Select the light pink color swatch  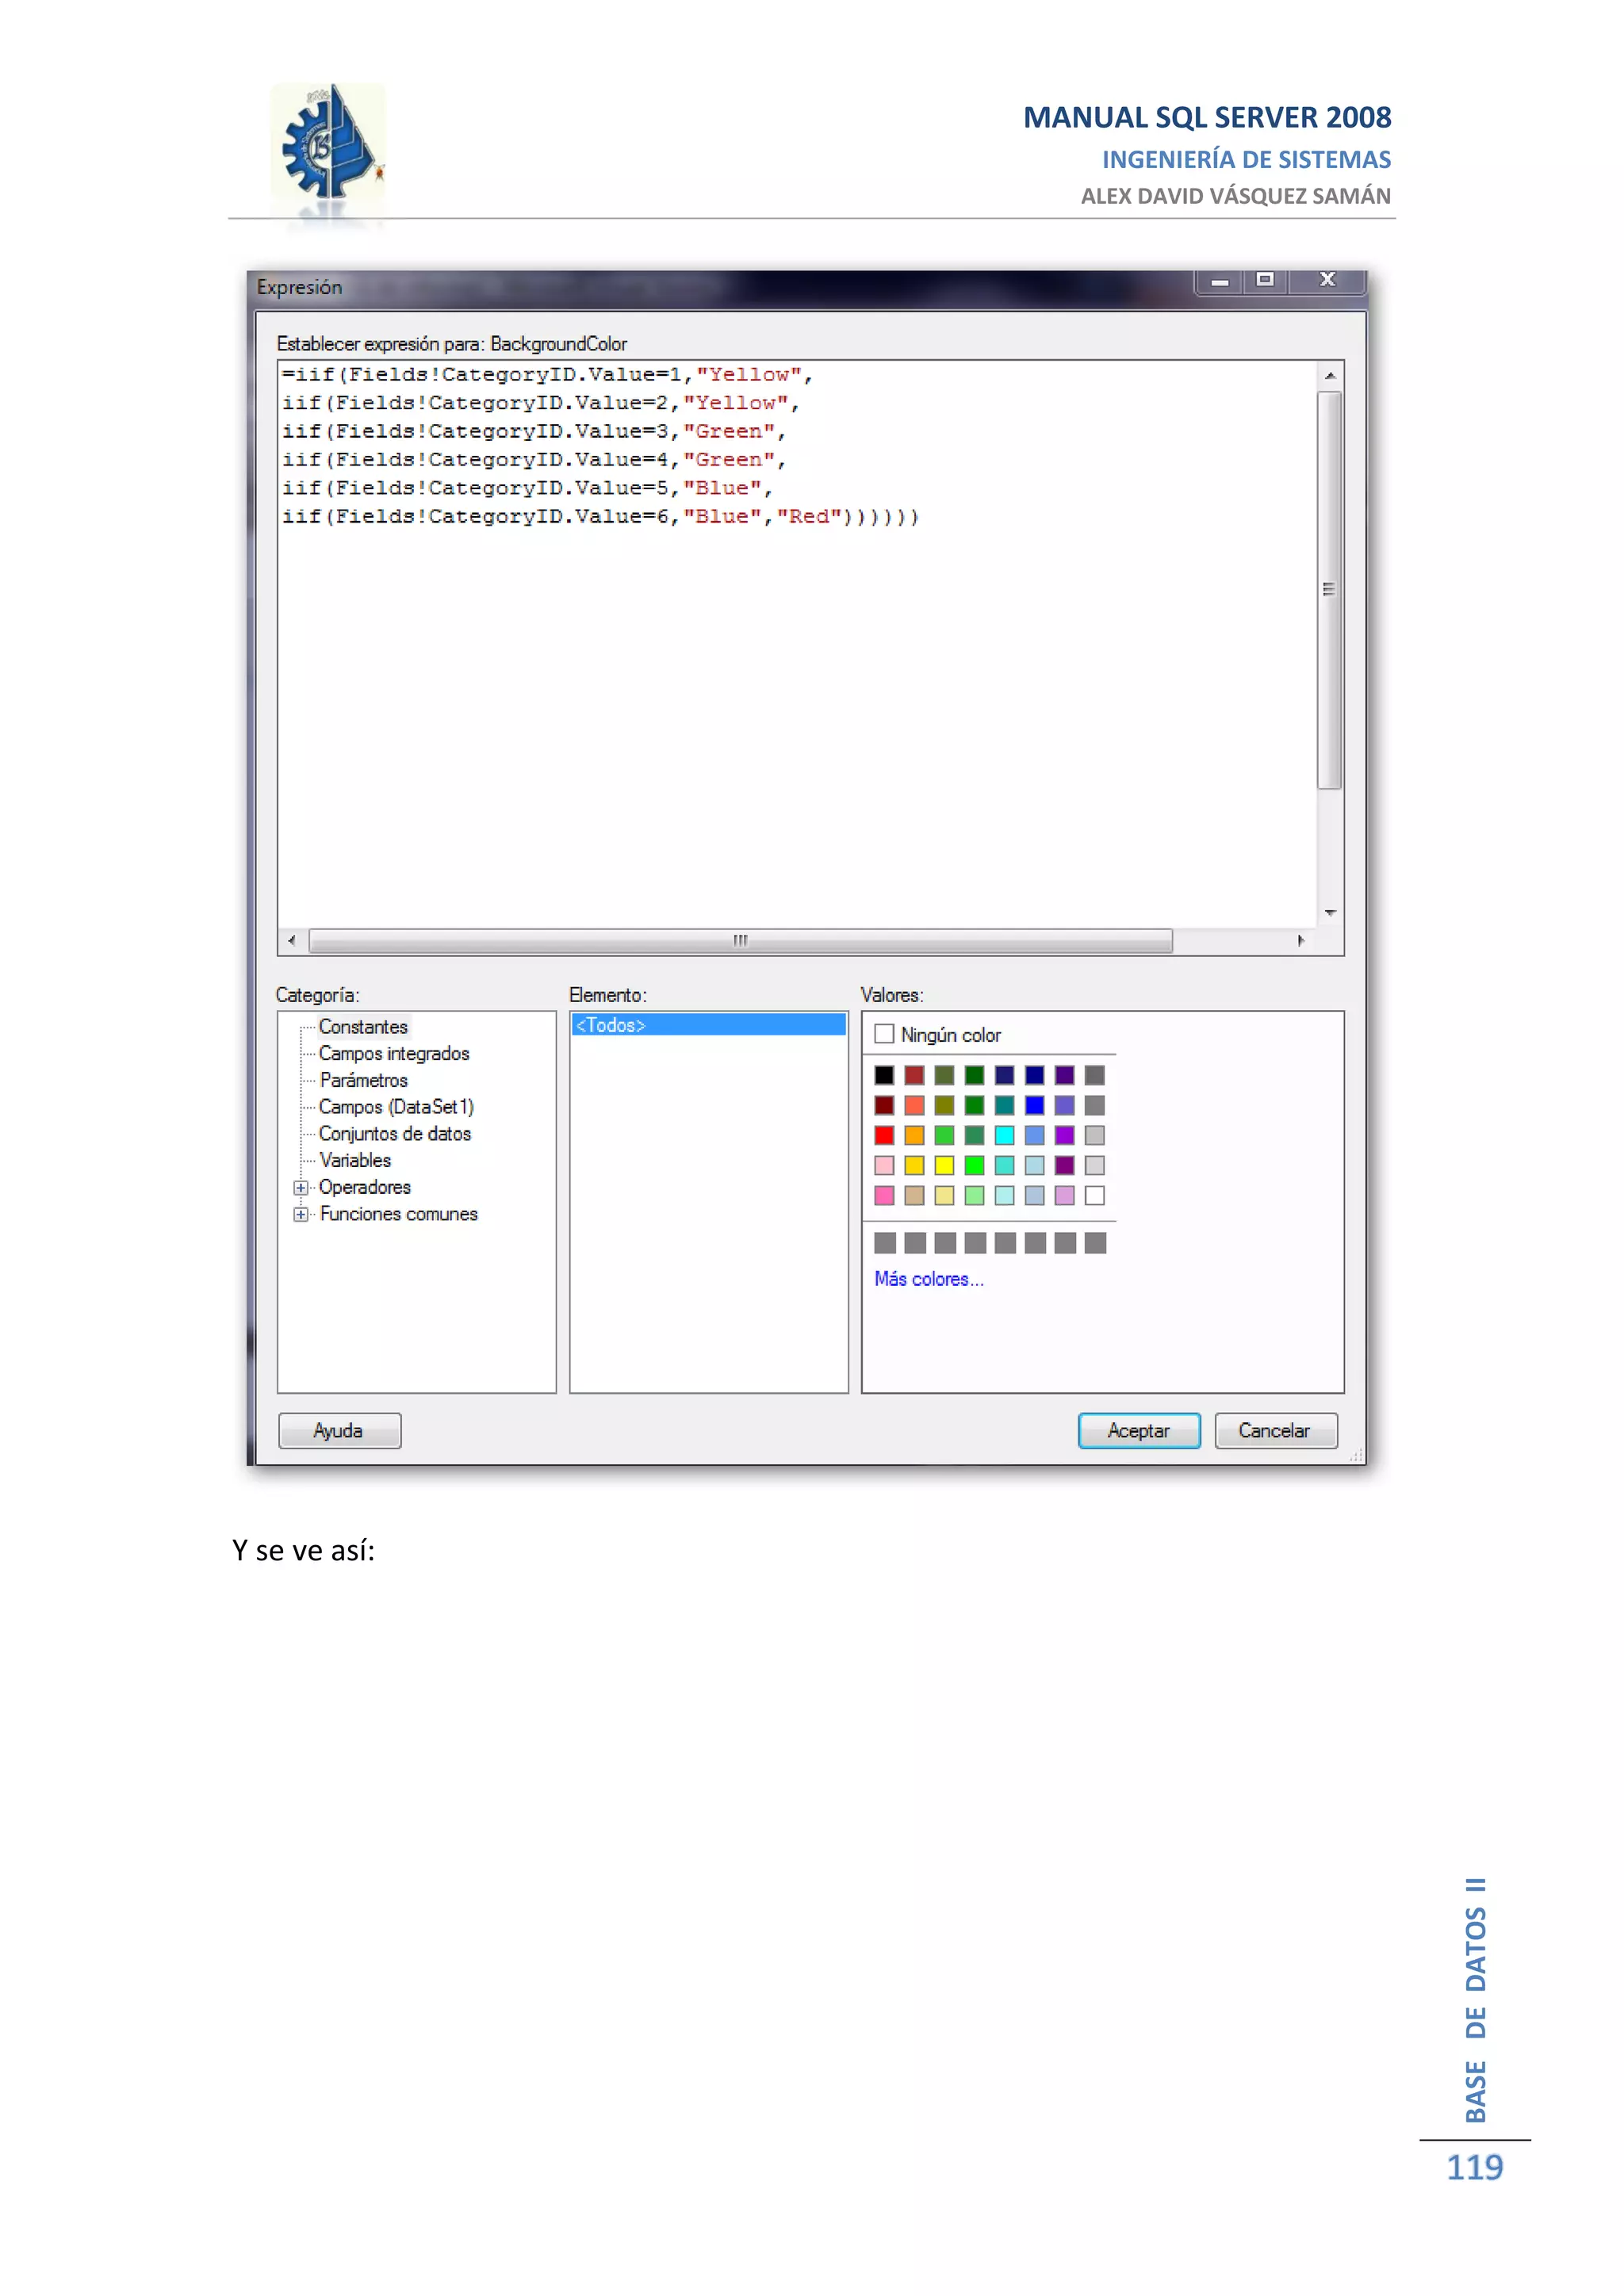(884, 1165)
